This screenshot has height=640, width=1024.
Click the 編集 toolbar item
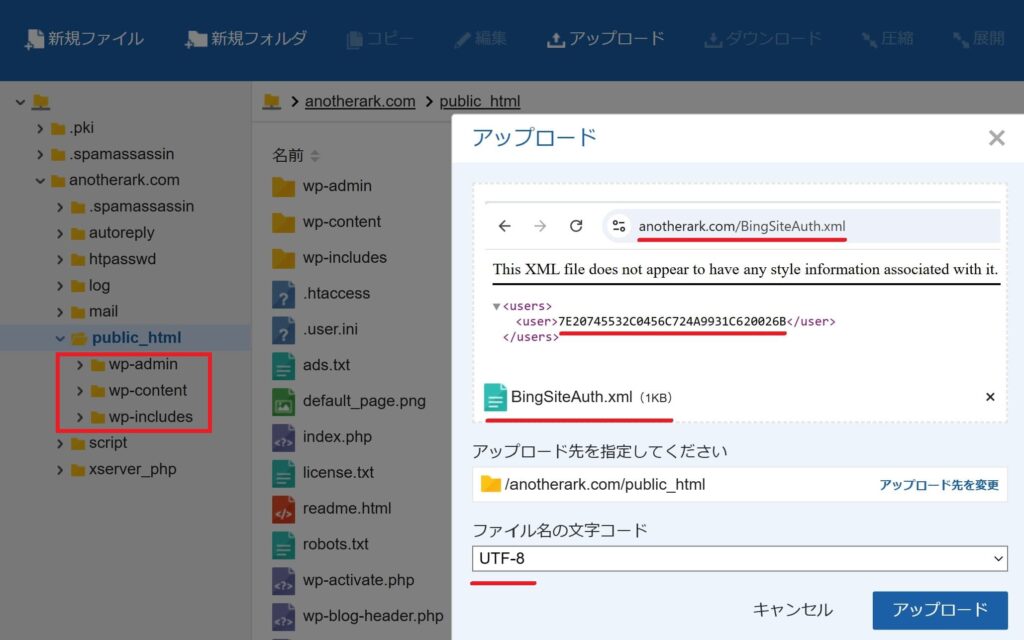click(481, 39)
